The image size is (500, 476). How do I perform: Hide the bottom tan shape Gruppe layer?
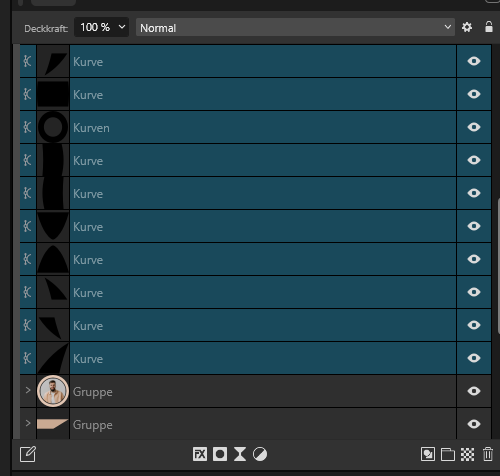tap(474, 424)
